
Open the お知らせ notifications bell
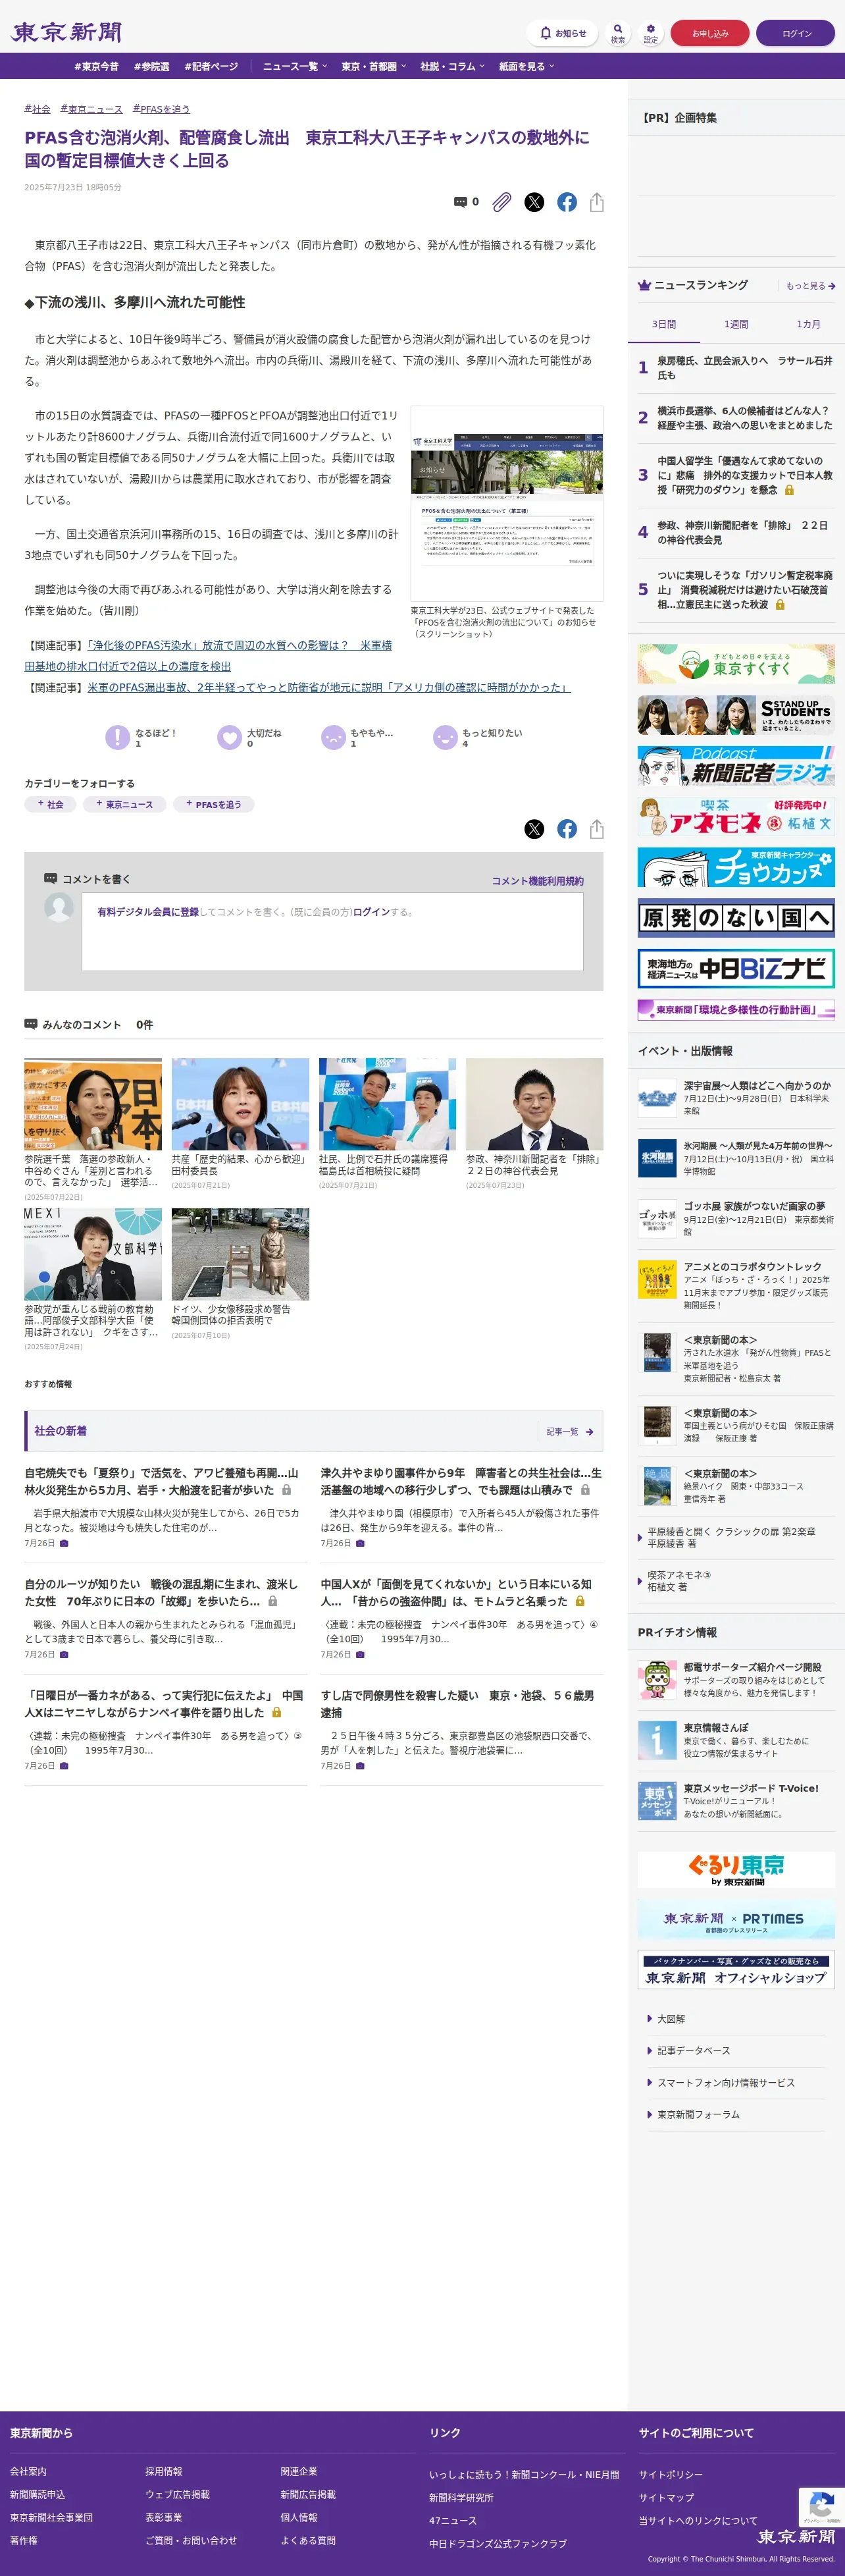[562, 33]
